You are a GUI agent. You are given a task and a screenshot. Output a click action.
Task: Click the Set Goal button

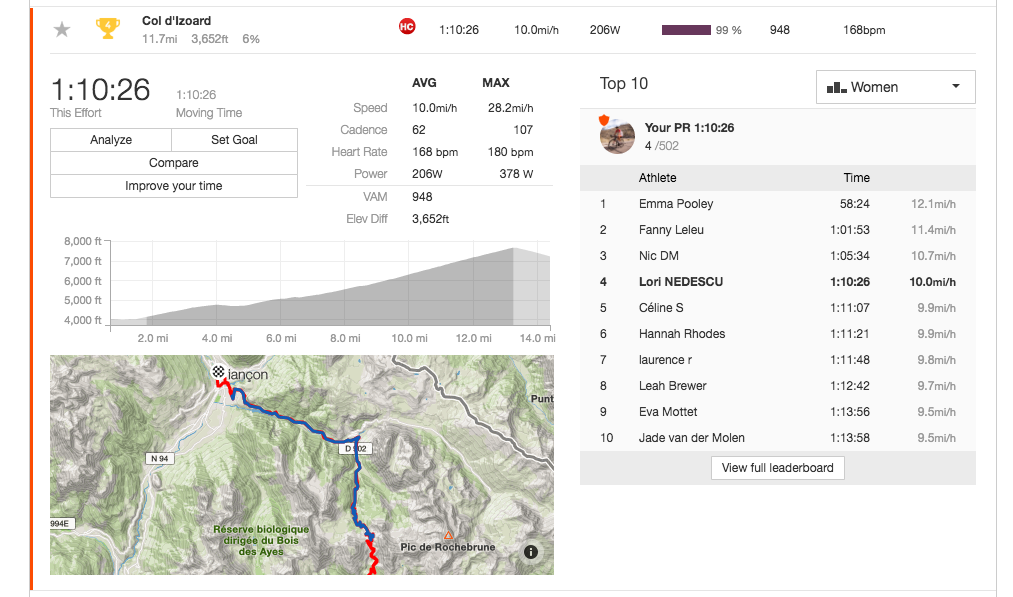coord(235,140)
